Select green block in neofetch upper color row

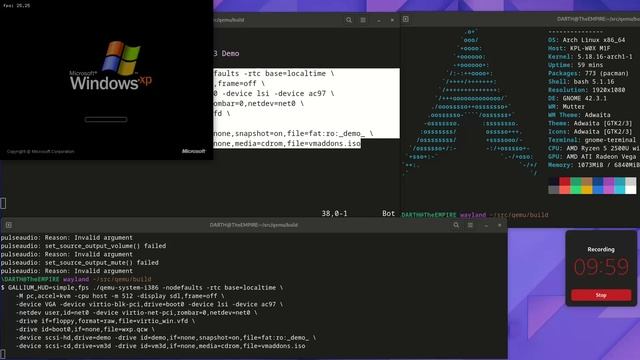576,181
